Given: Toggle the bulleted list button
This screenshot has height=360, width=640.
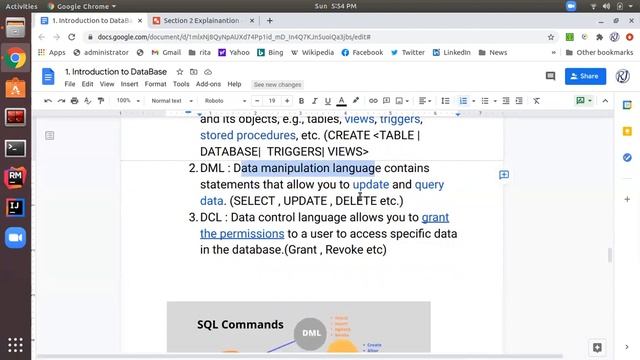Looking at the screenshot, I should pyautogui.click(x=484, y=101).
